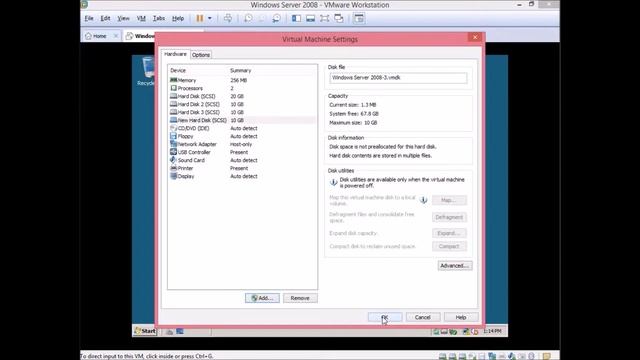Select the CD/DVD (IDE) device icon
The image size is (640, 360).
[x=173, y=128]
